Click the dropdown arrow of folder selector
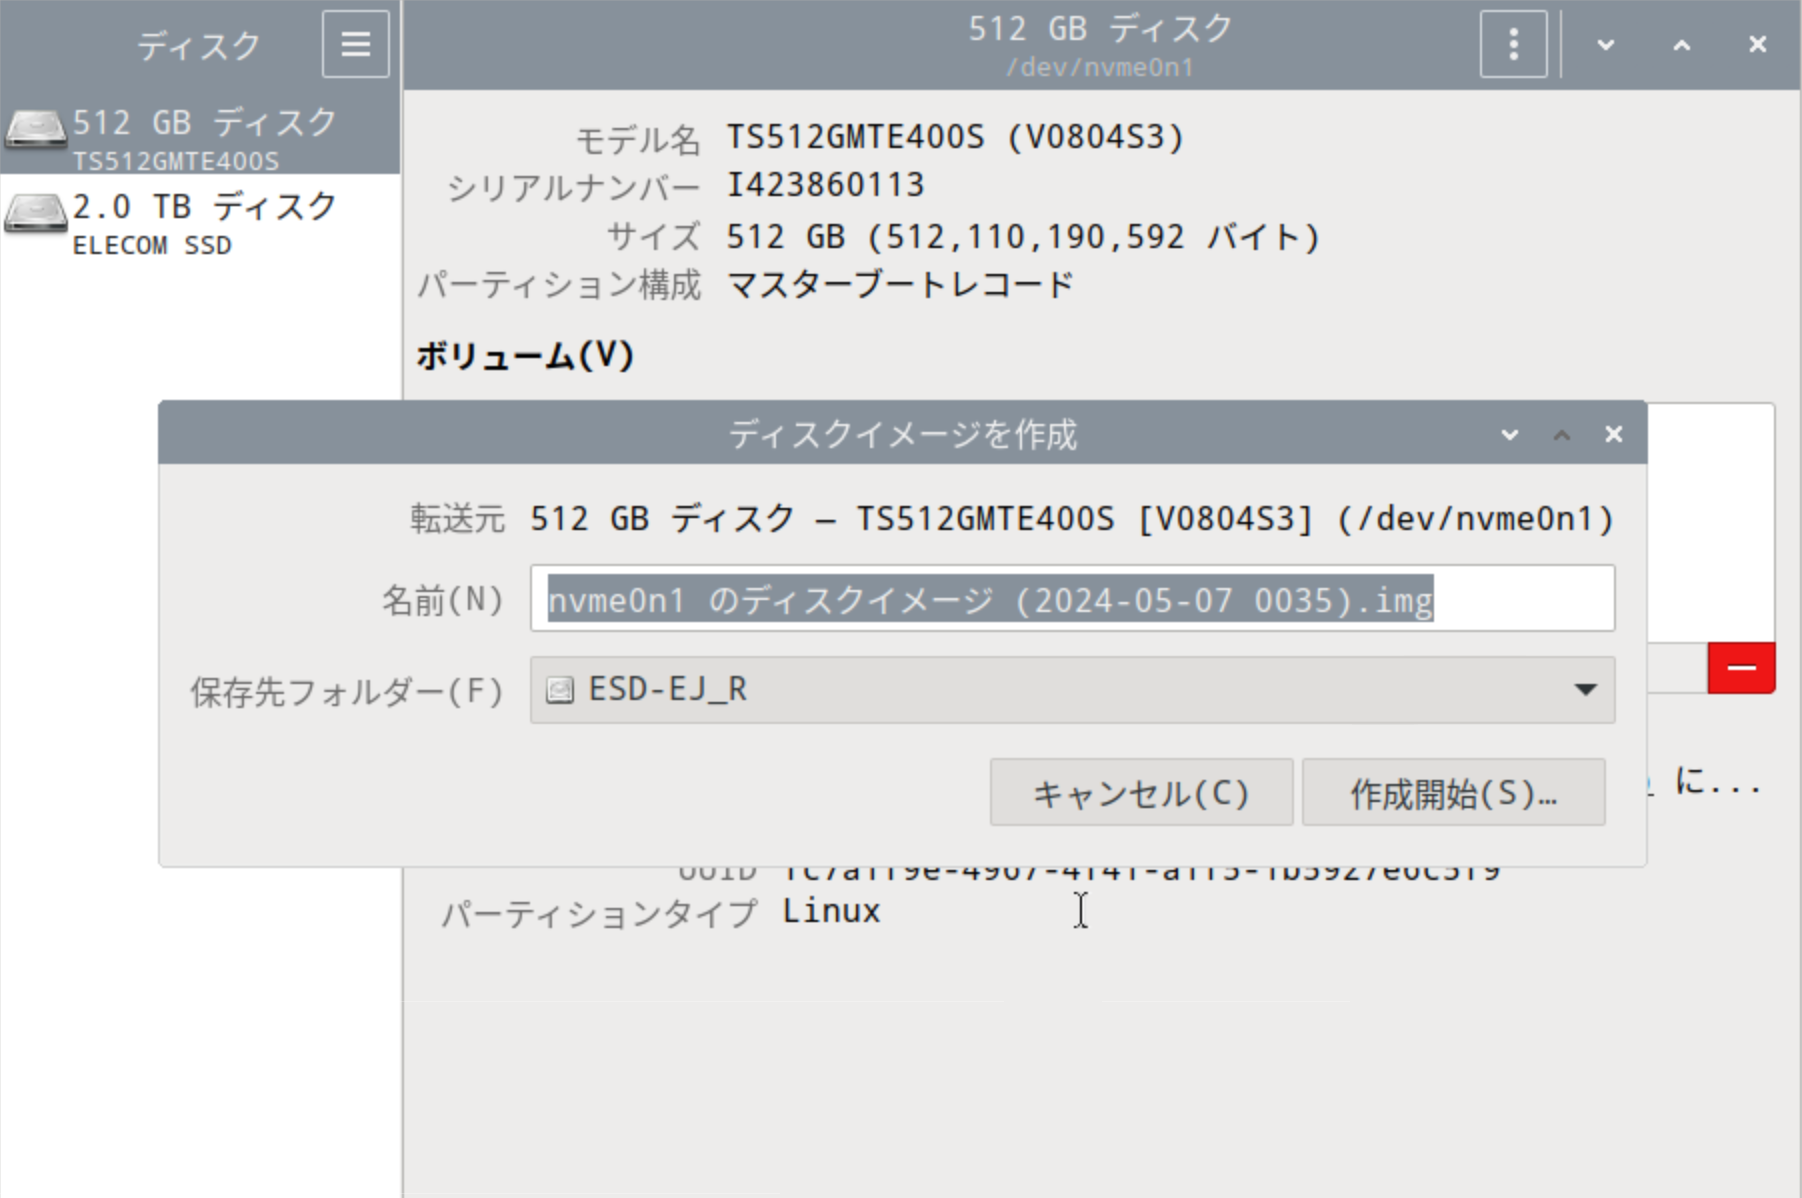 (1585, 690)
